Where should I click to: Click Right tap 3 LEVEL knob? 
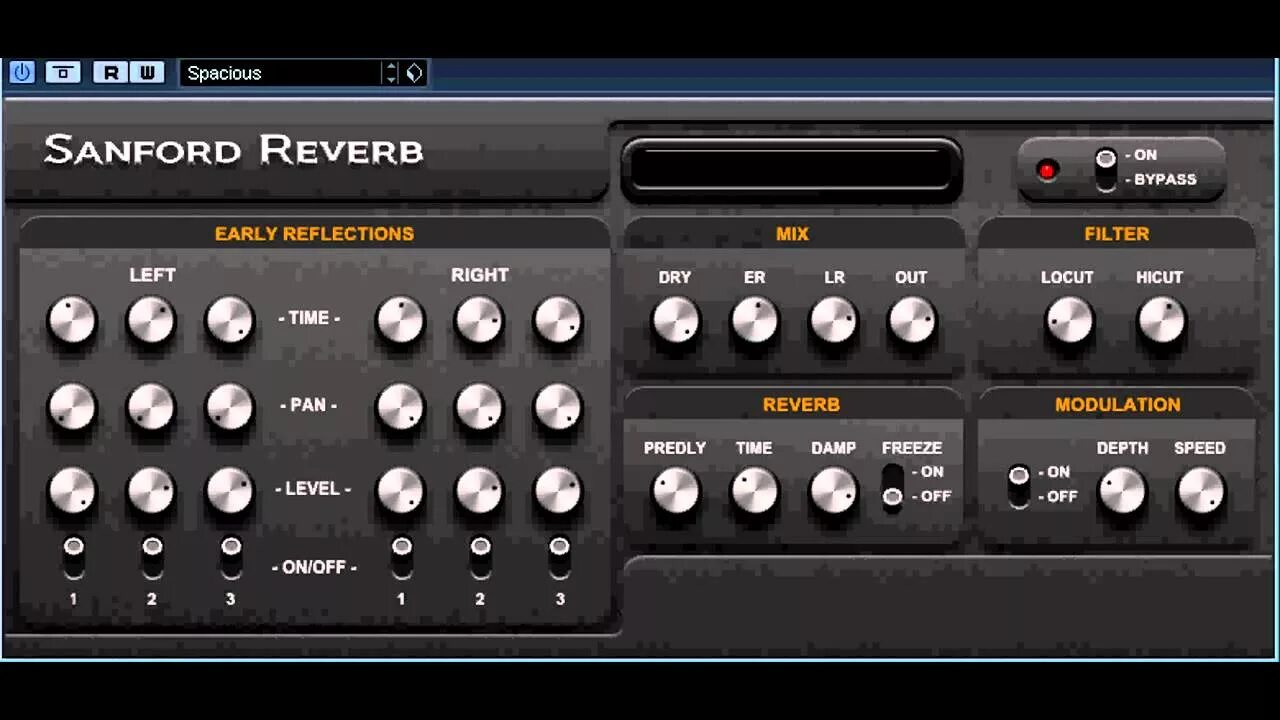tap(558, 491)
